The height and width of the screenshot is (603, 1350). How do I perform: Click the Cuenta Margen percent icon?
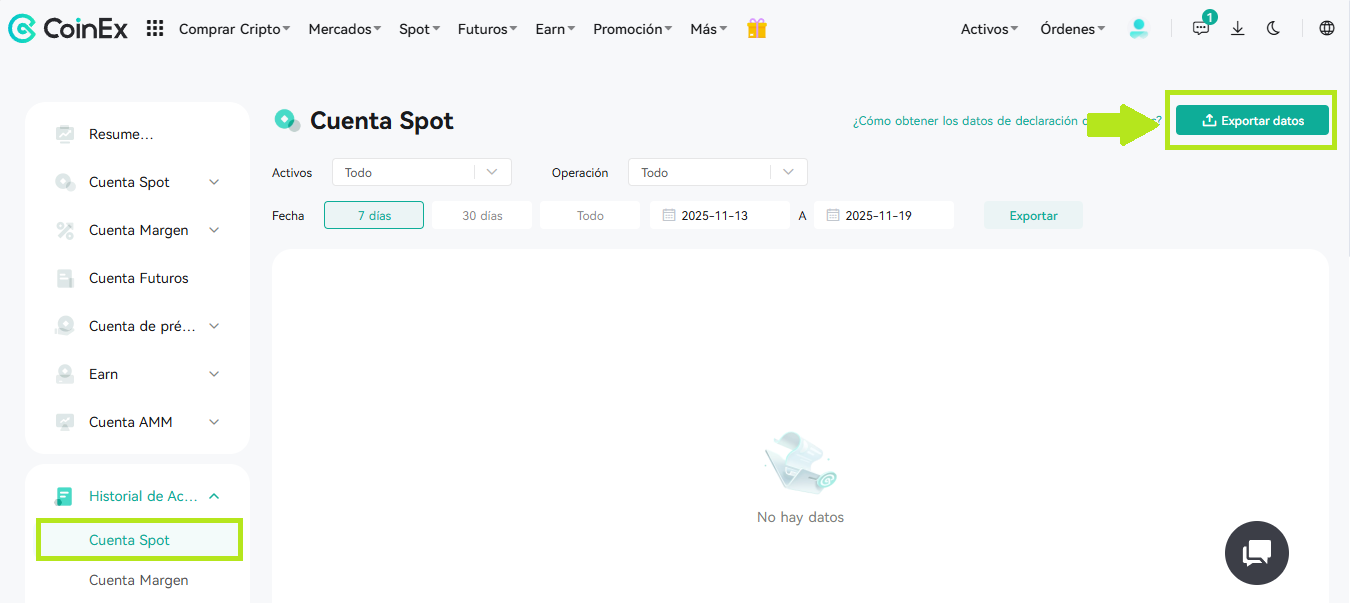click(x=65, y=230)
